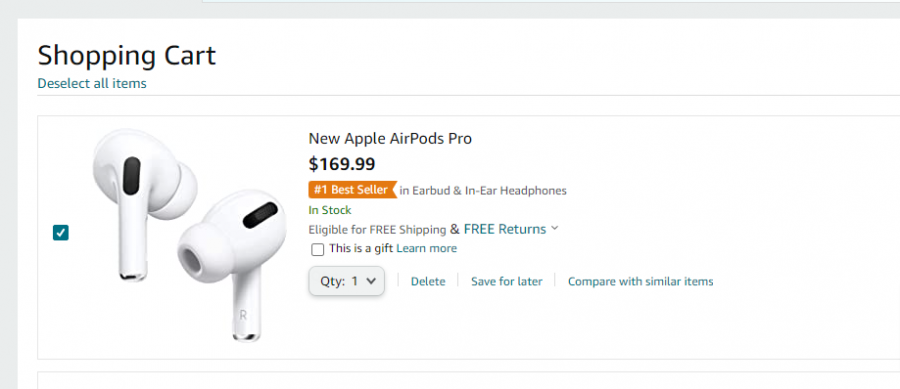Expand the chevron beside FREE Returns
Screen dimensions: 900x389
tap(554, 228)
